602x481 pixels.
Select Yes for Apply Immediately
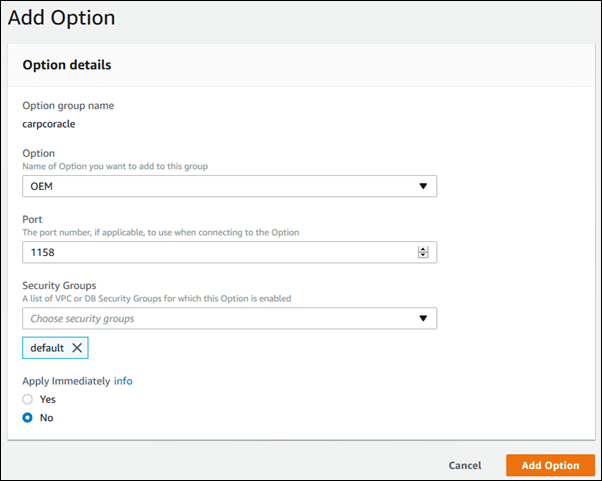coord(28,399)
